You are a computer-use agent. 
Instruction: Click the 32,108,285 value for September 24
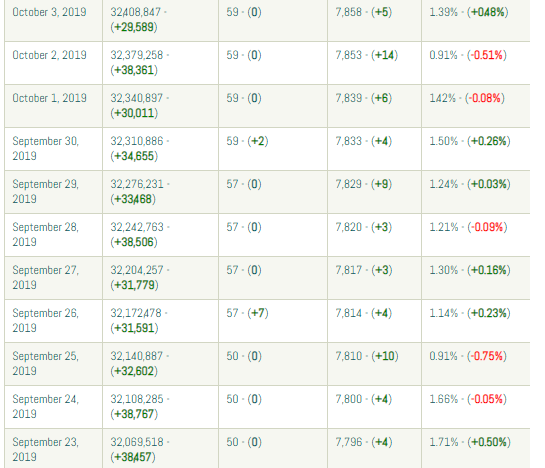137,399
